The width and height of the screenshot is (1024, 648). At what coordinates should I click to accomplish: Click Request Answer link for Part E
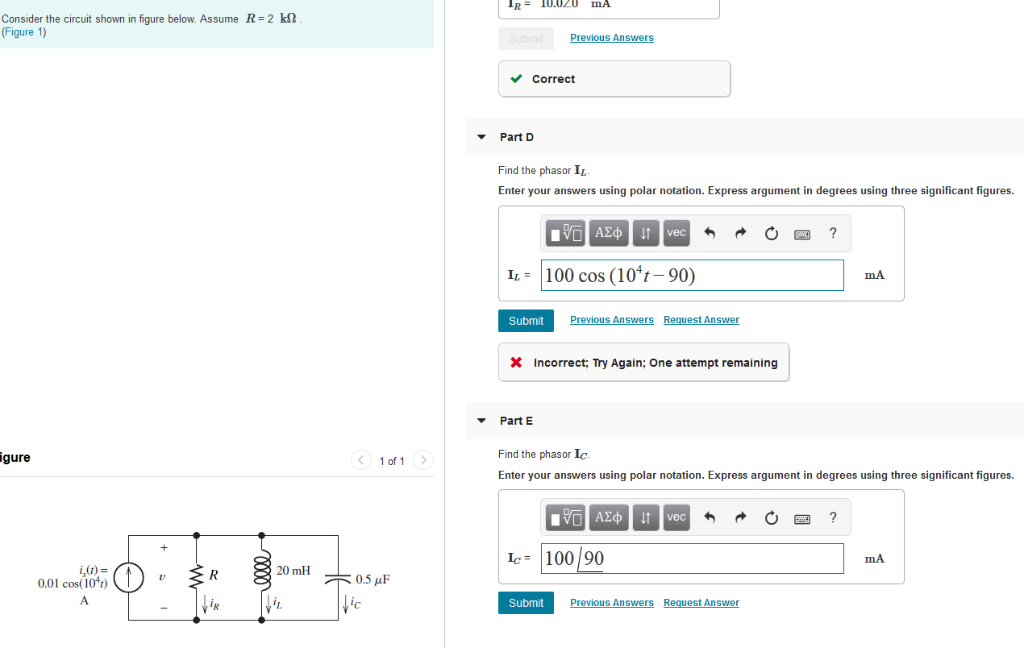701,602
